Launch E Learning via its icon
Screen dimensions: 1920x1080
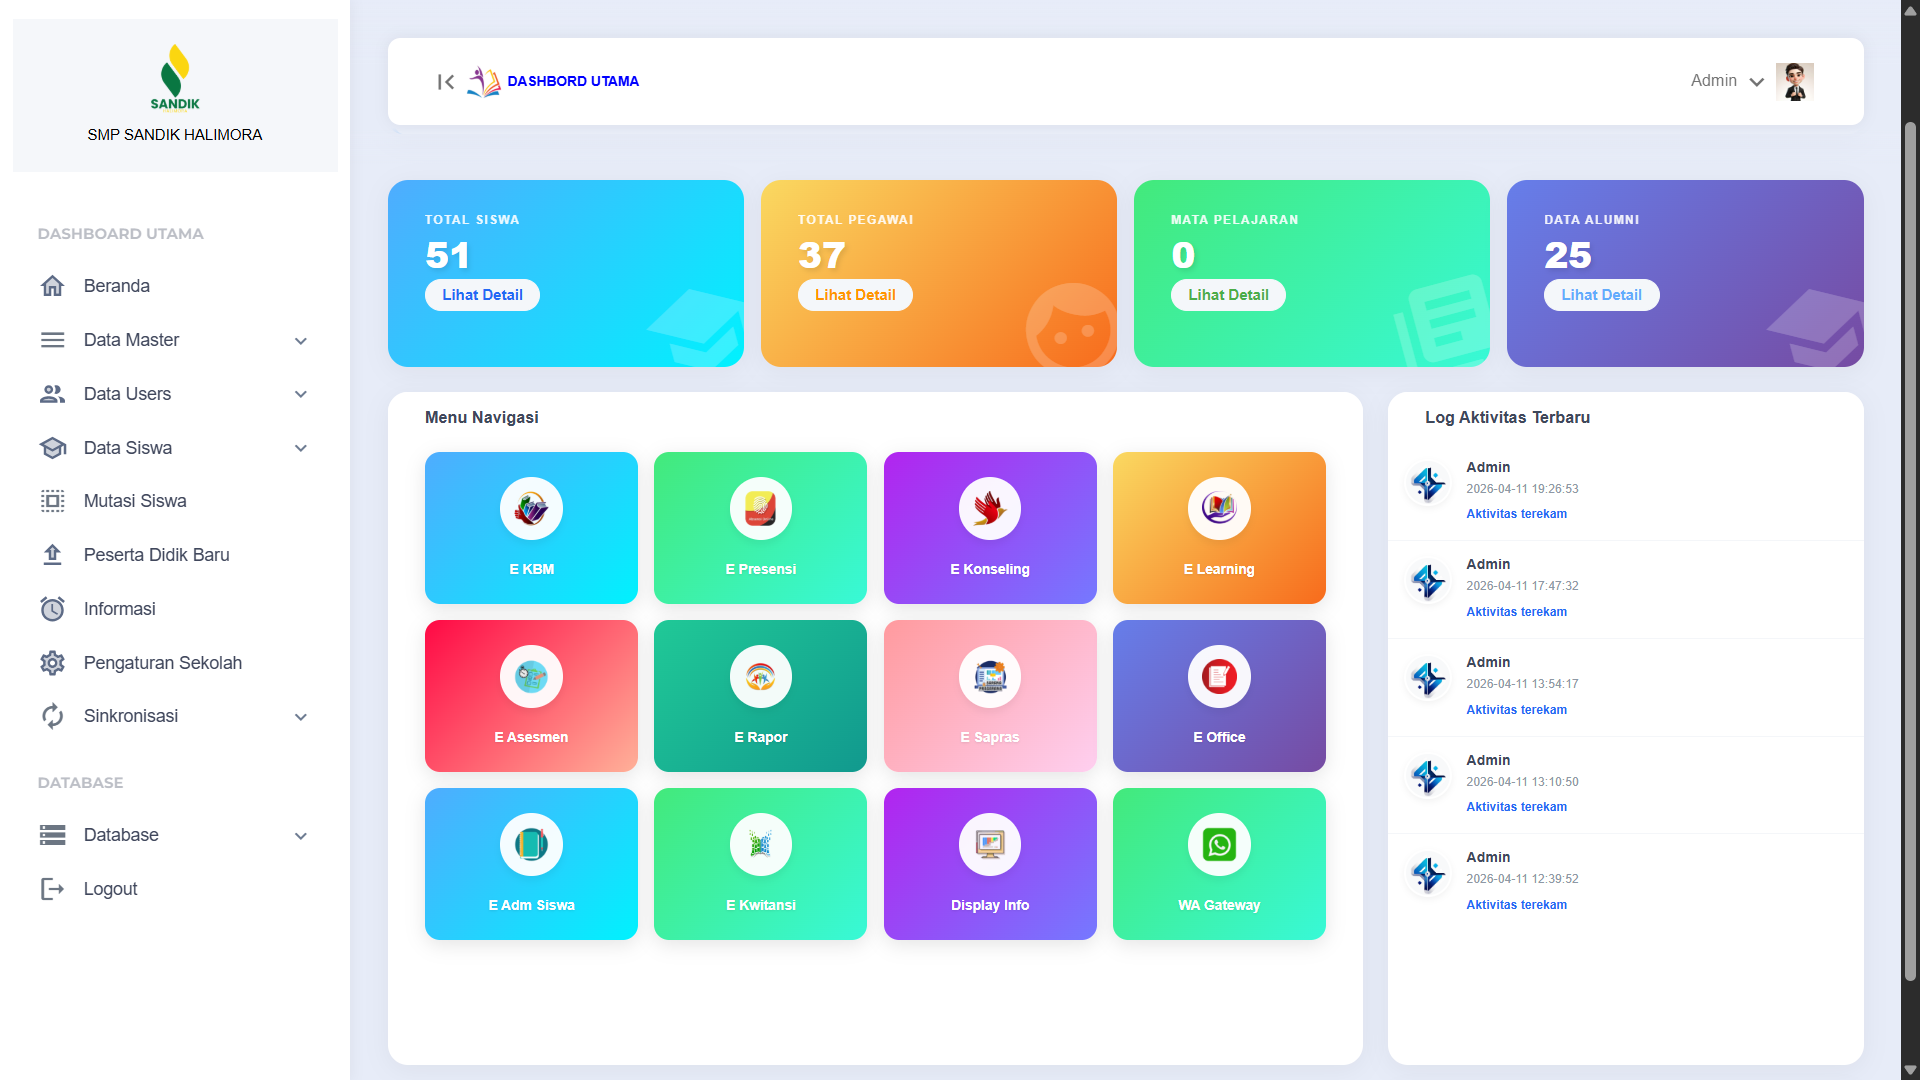point(1218,508)
